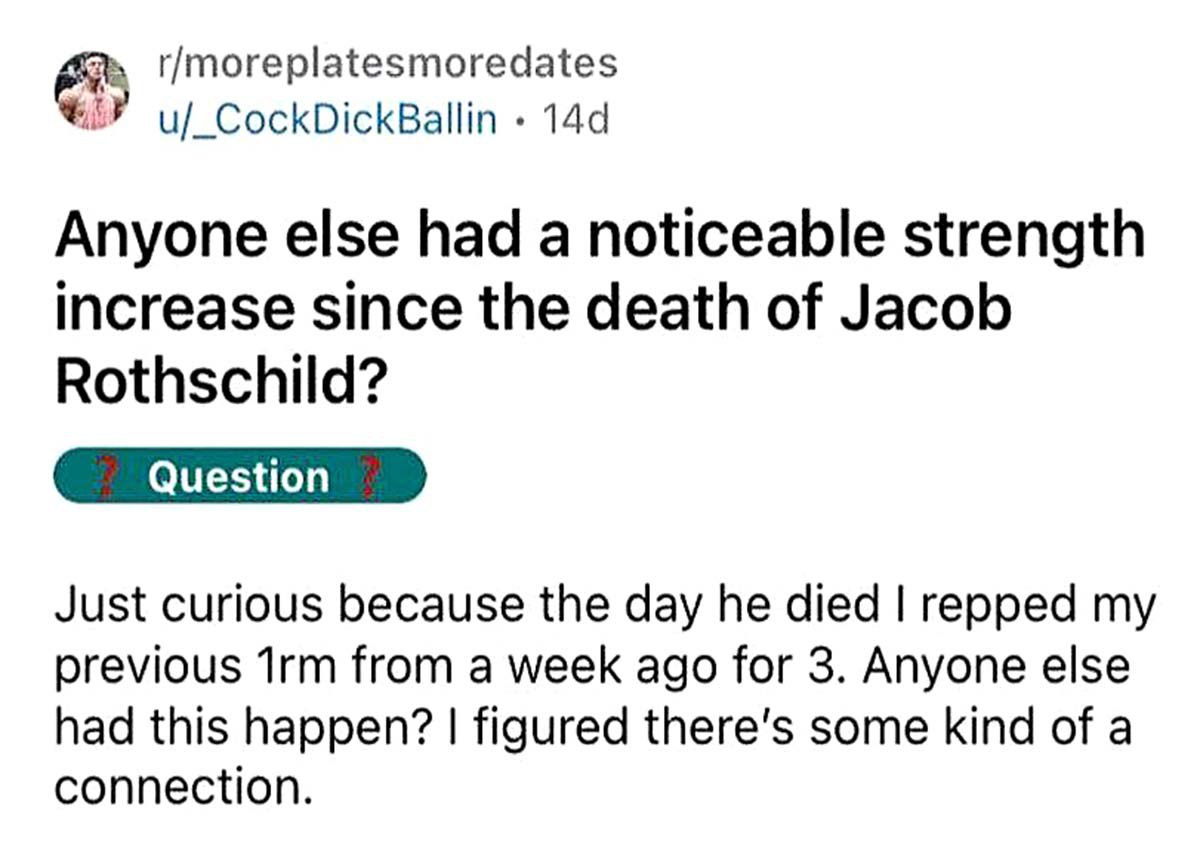Click the 'had this happen?' body line
The image size is (1200, 855).
(x=592, y=727)
